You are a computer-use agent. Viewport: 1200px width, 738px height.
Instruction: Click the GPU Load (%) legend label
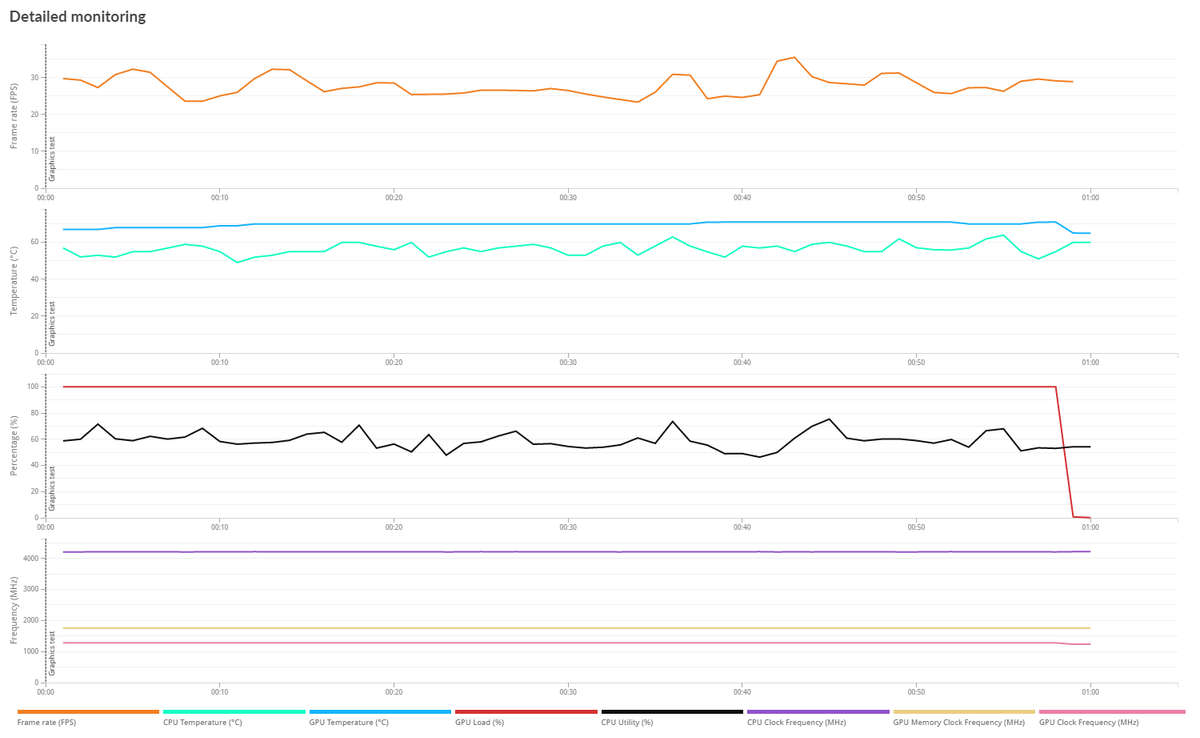click(x=479, y=722)
